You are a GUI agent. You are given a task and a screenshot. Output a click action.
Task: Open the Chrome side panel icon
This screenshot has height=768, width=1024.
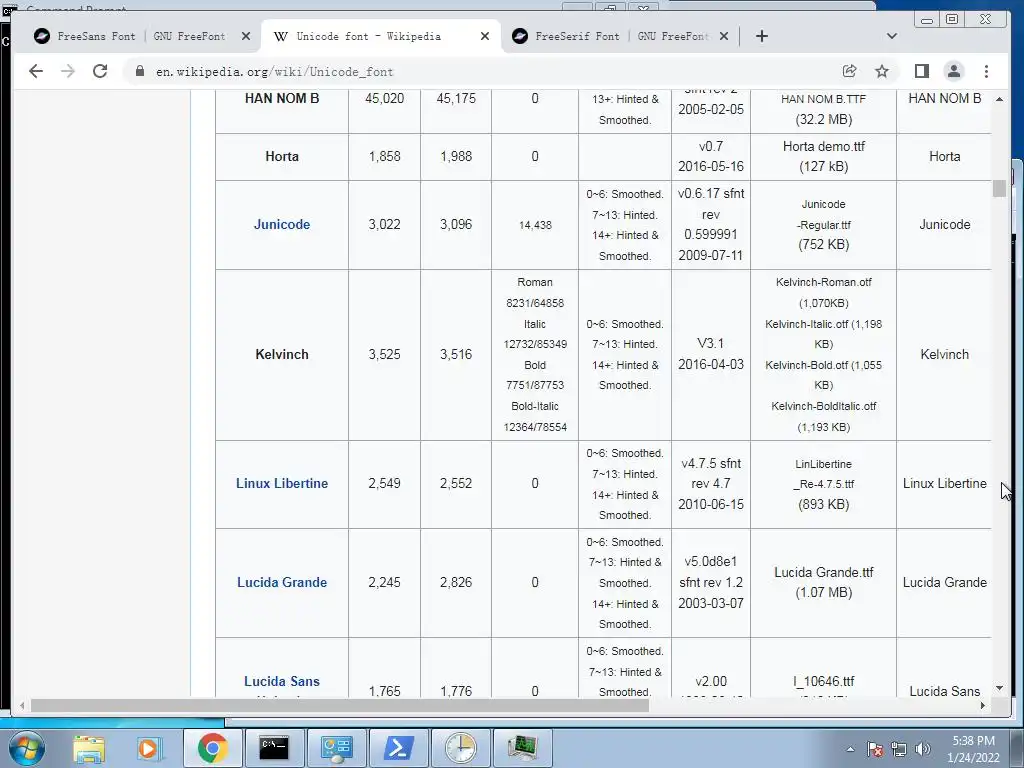pyautogui.click(x=921, y=71)
